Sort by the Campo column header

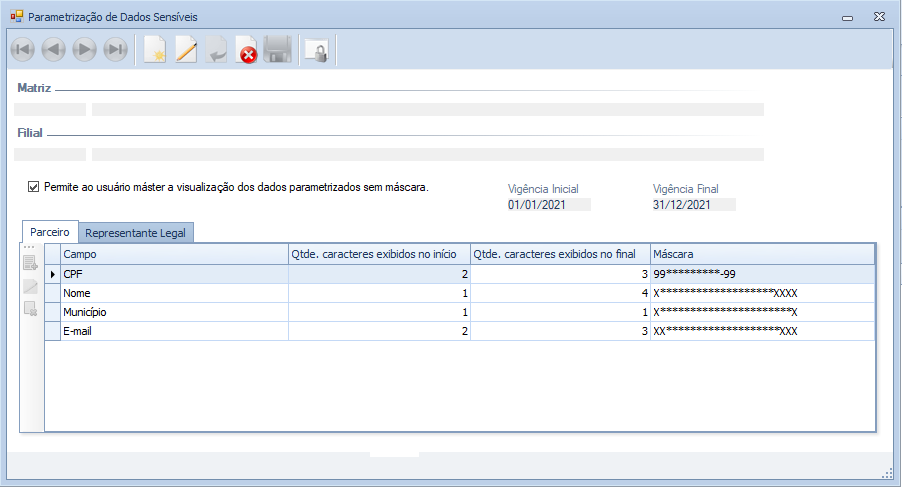click(174, 254)
